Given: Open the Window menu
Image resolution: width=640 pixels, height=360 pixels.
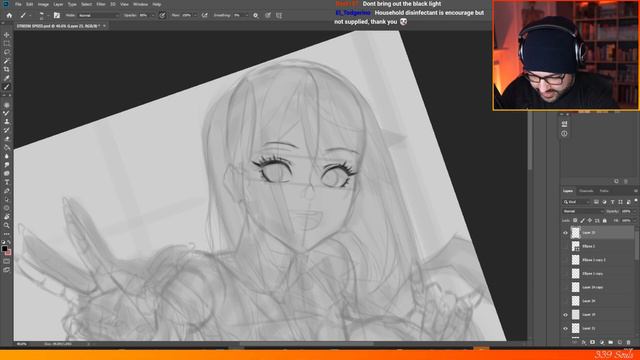Looking at the screenshot, I should point(140,4).
